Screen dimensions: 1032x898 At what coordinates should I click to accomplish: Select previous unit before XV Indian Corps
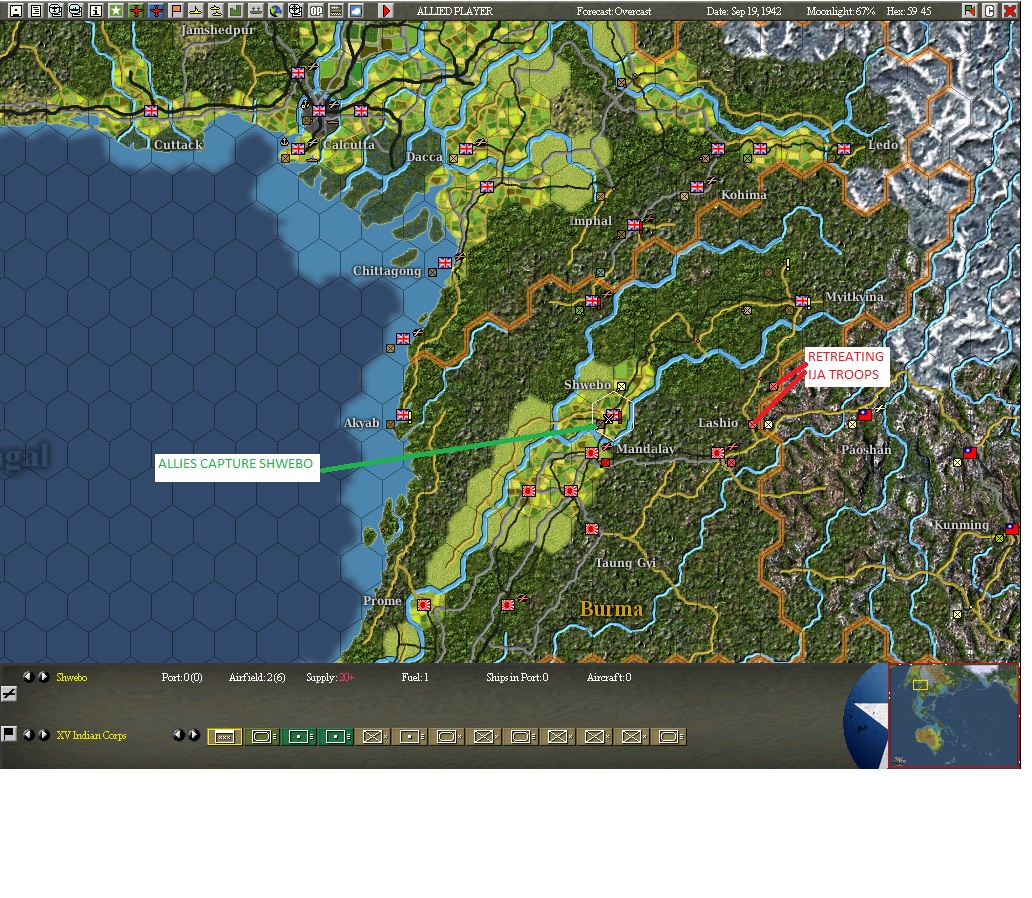pos(28,735)
